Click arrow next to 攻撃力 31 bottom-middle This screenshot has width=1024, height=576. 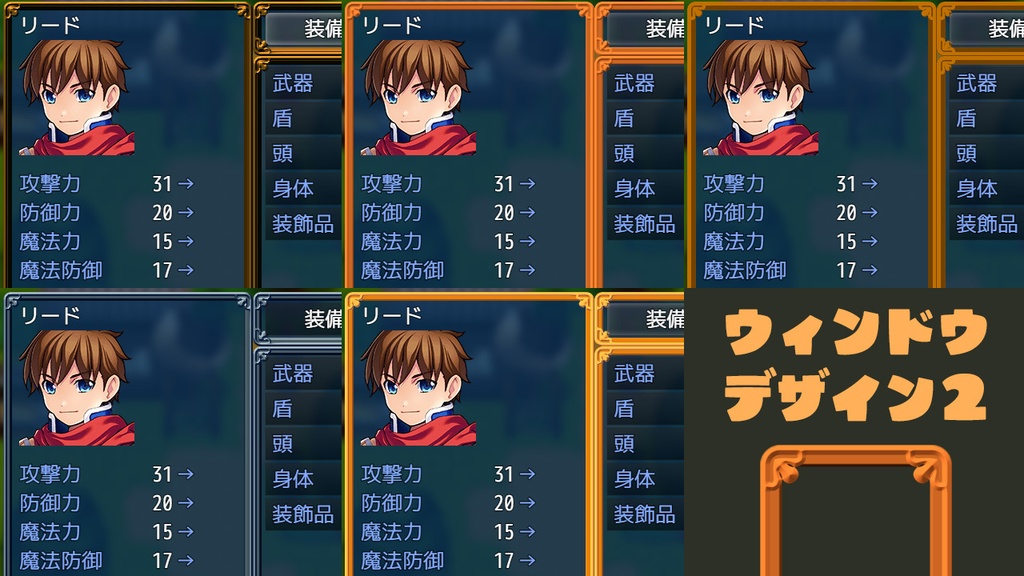pos(528,473)
